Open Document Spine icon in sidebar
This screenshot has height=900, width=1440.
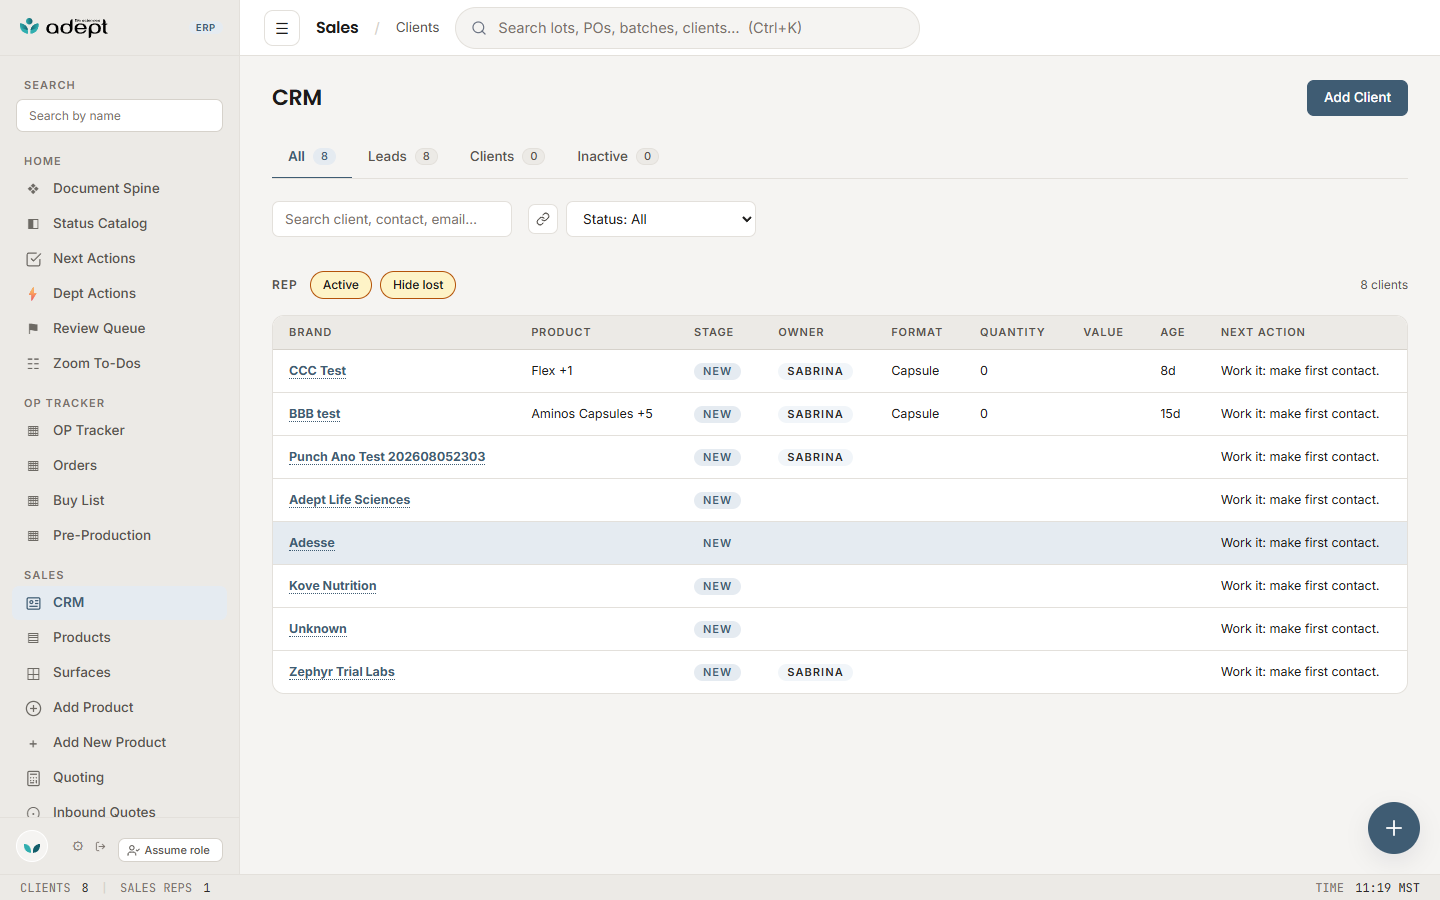tap(33, 189)
